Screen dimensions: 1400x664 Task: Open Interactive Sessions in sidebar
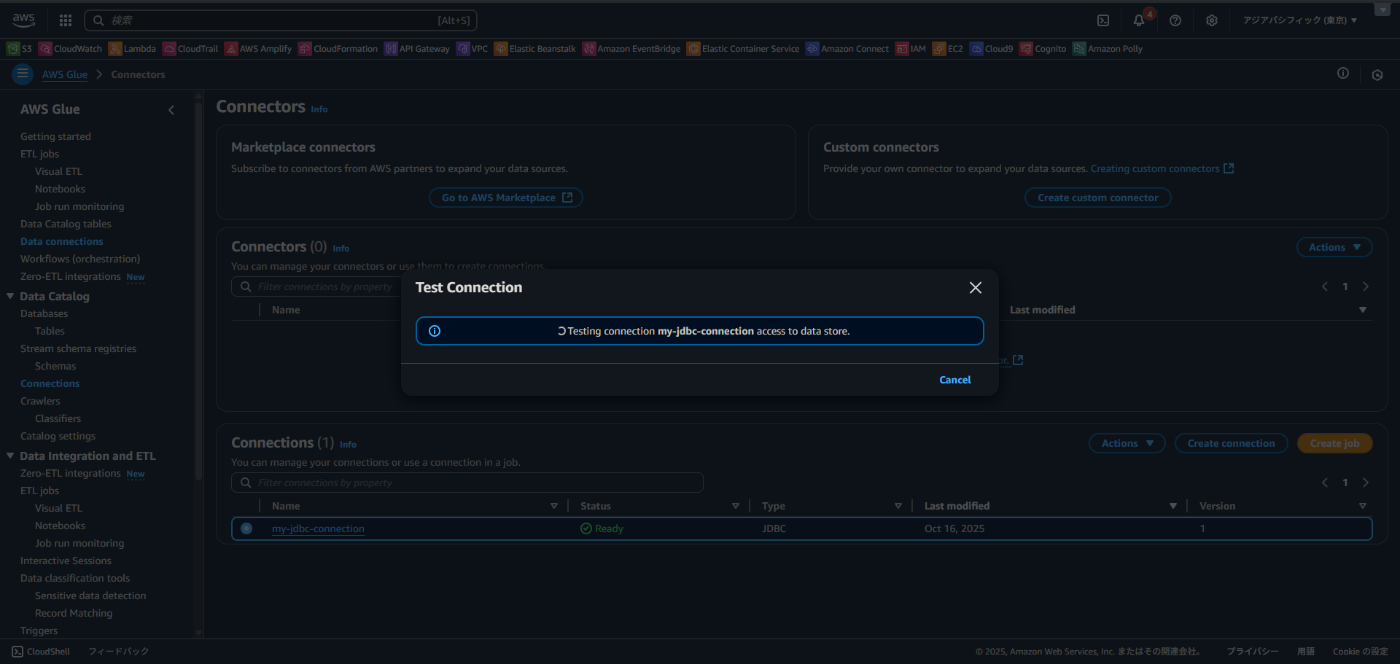66,561
